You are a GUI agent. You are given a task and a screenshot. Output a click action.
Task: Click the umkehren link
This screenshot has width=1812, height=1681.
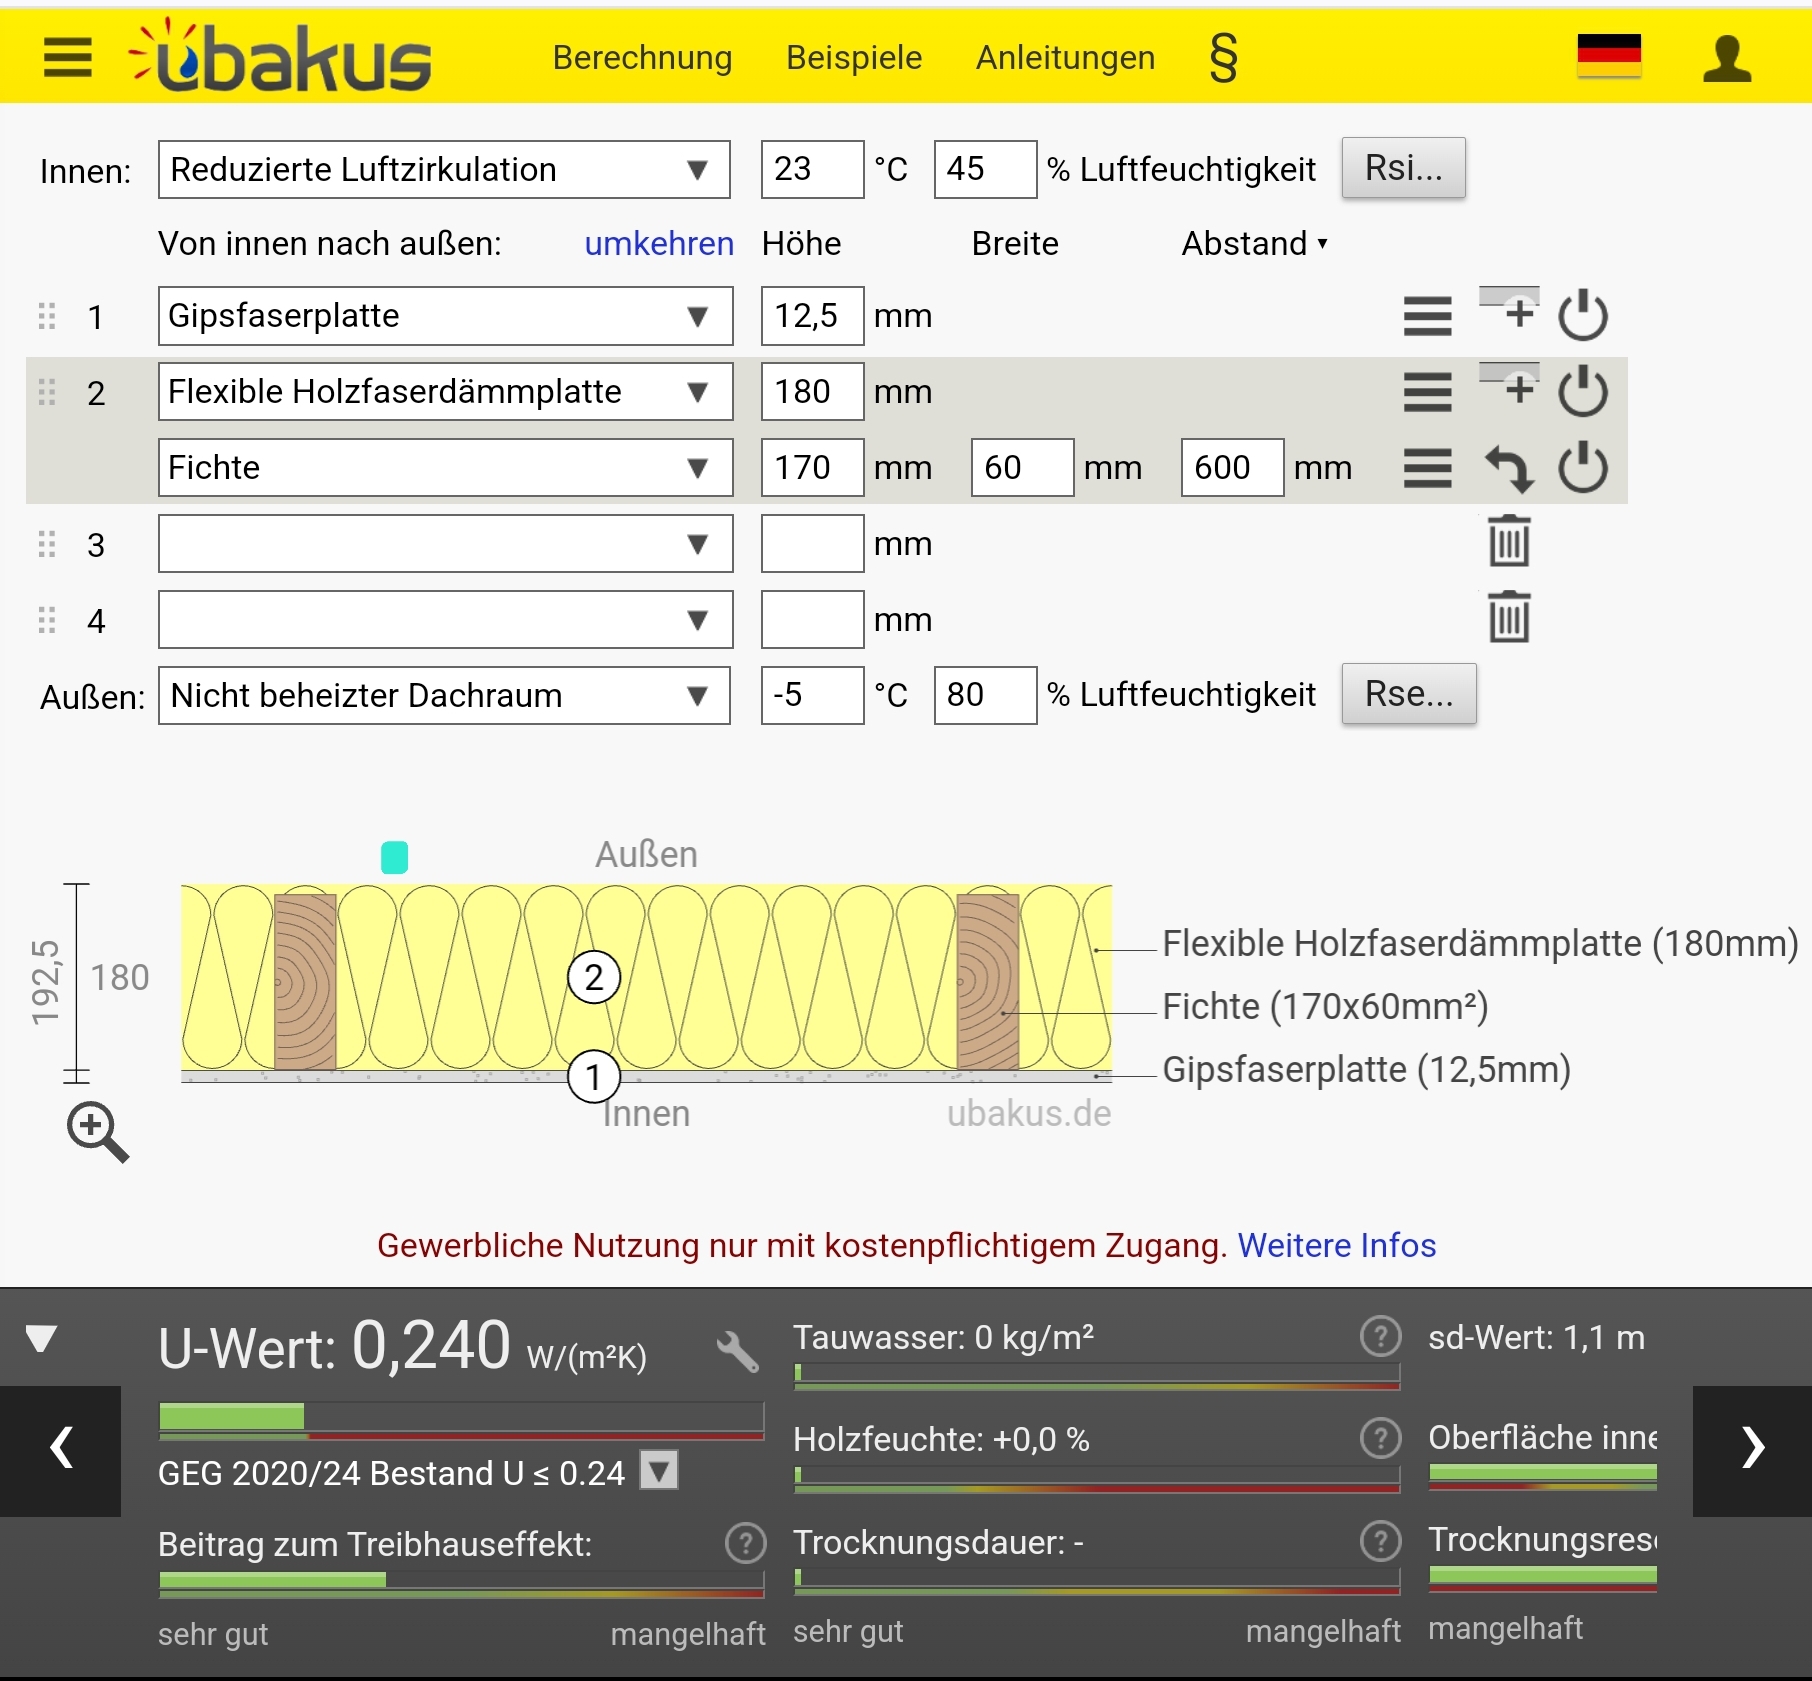pos(659,244)
